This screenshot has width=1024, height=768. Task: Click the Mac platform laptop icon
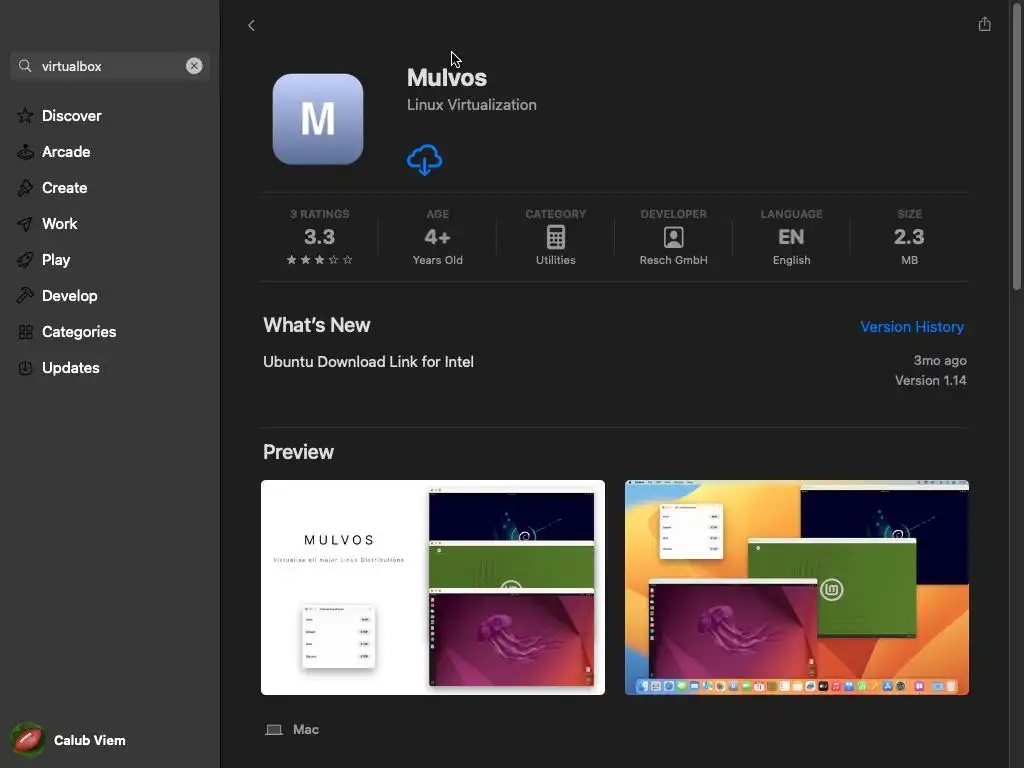coord(274,729)
